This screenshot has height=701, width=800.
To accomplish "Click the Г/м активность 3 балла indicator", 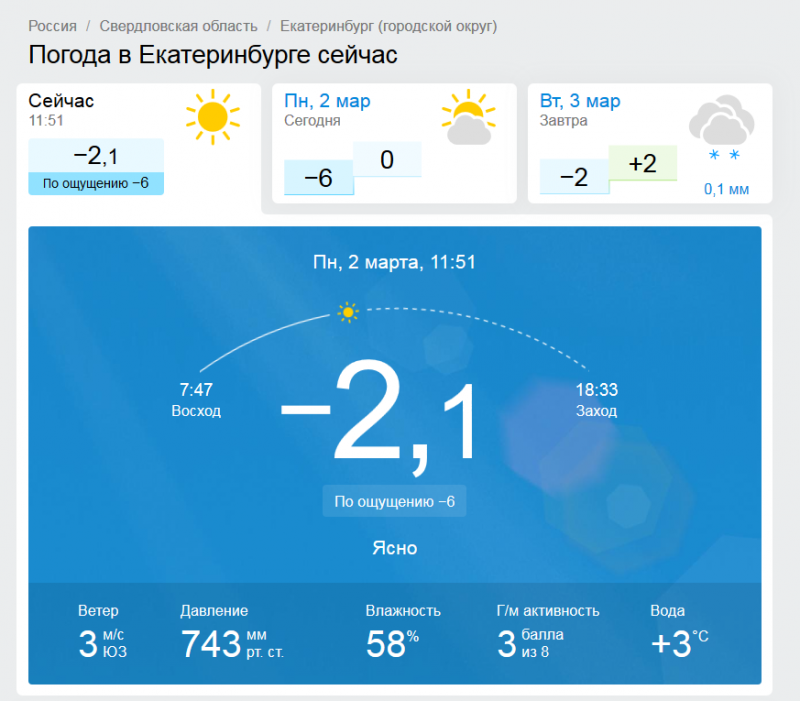I will (548, 632).
